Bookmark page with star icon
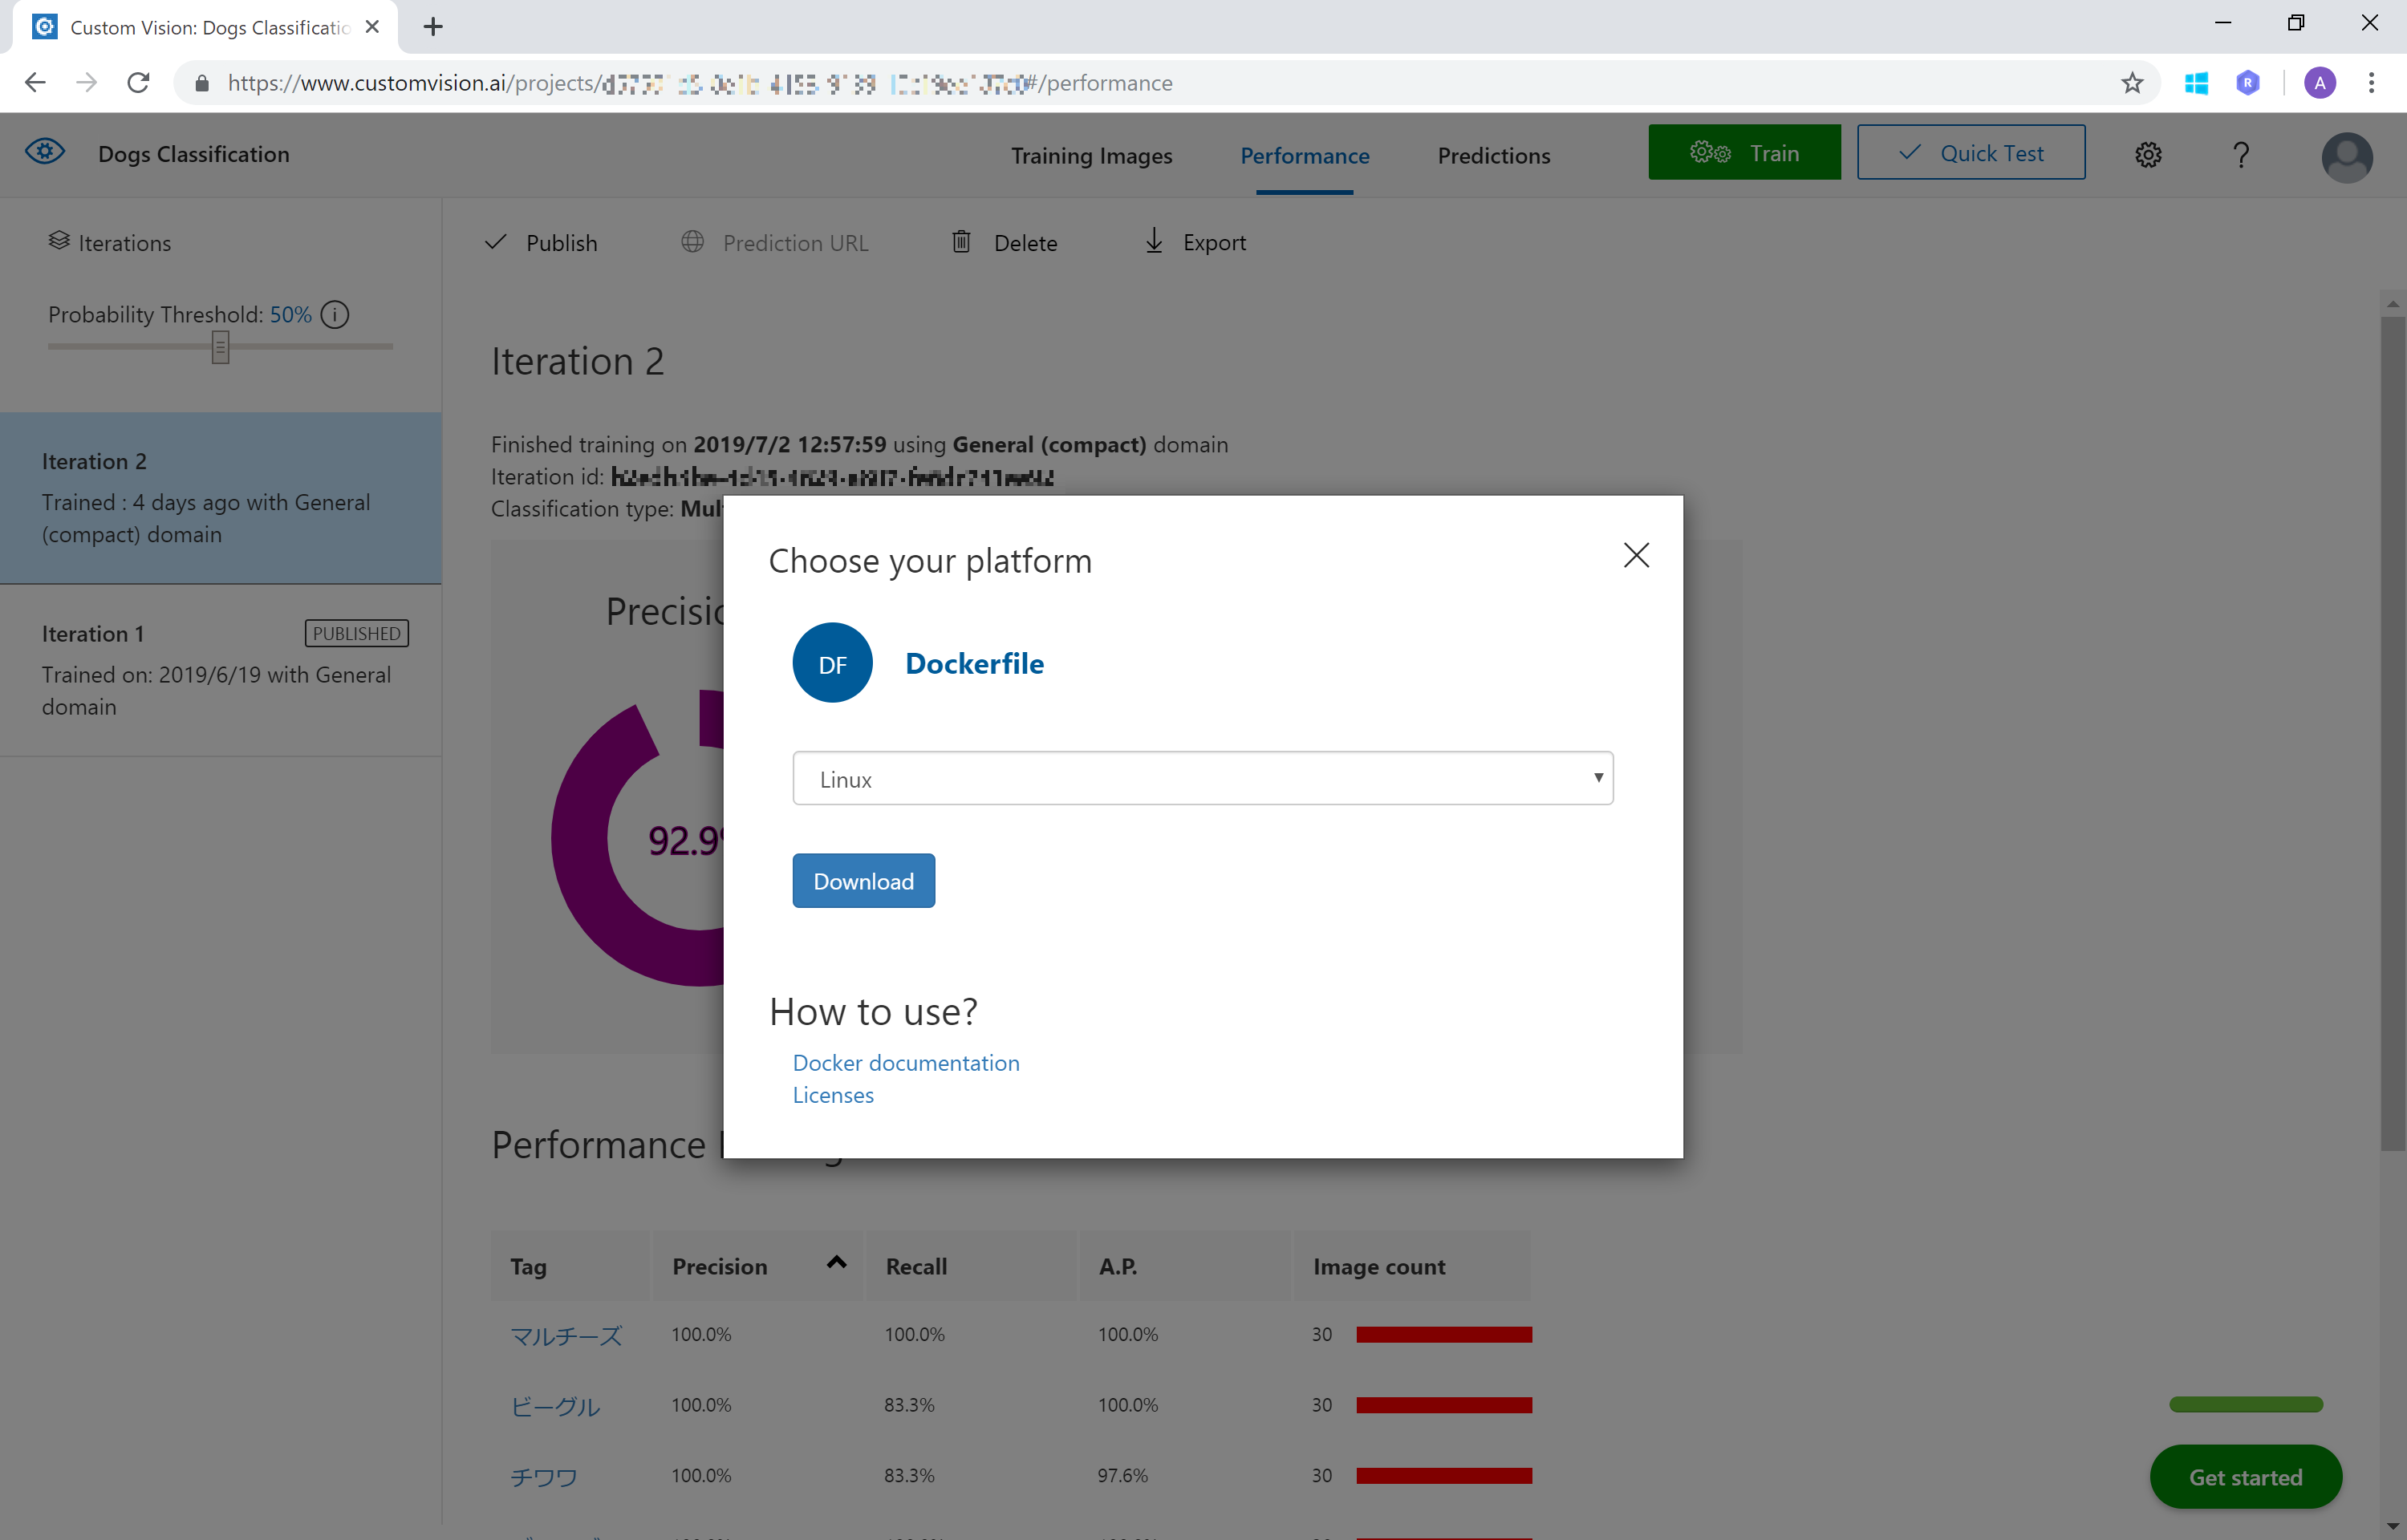2407x1540 pixels. 2132,83
